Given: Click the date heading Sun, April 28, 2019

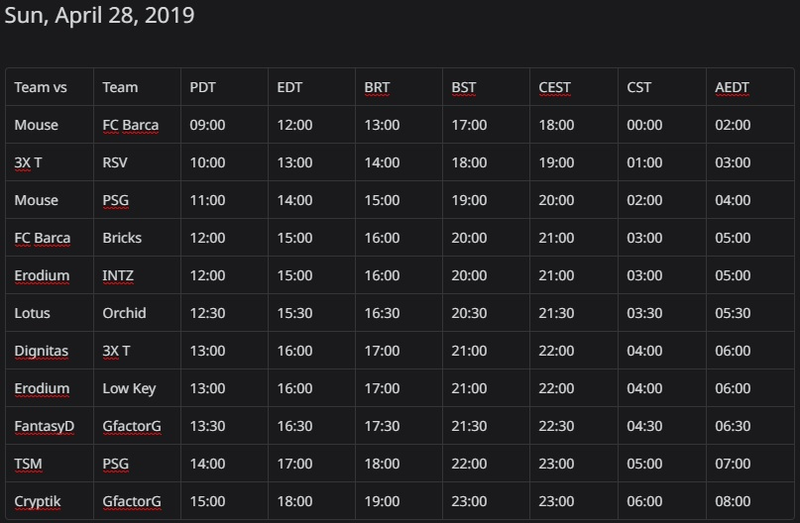Looking at the screenshot, I should (x=99, y=15).
